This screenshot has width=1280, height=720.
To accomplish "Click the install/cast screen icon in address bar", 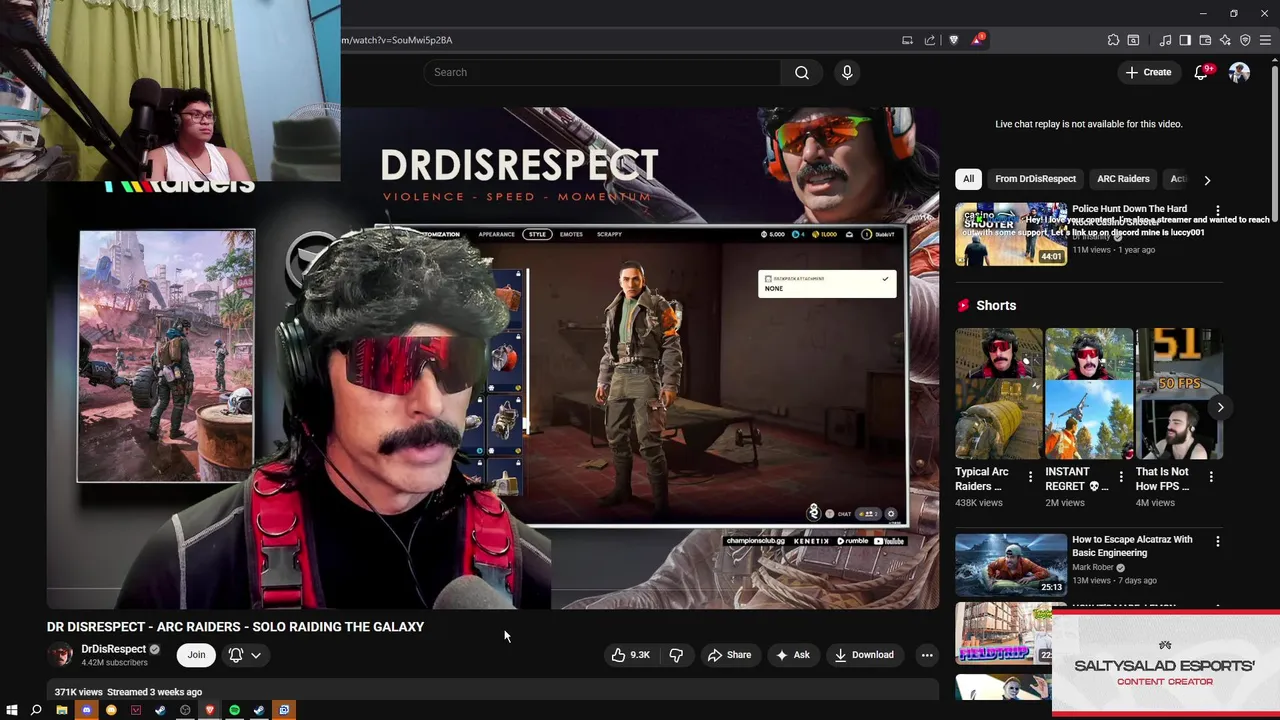I will coord(907,40).
